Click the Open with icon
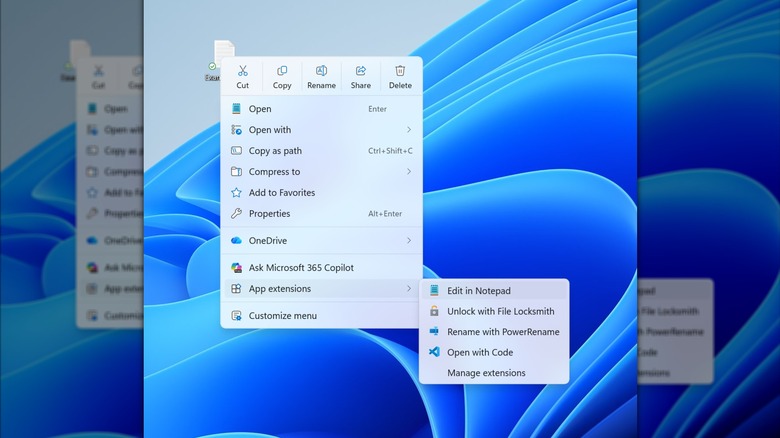This screenshot has height=438, width=780. point(236,130)
